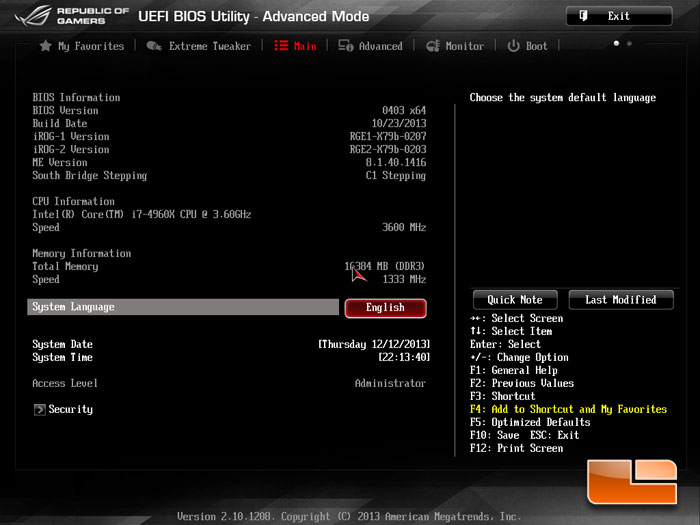Click the ROG logo emblem
Screen dimensions: 700x525
click(x=33, y=16)
